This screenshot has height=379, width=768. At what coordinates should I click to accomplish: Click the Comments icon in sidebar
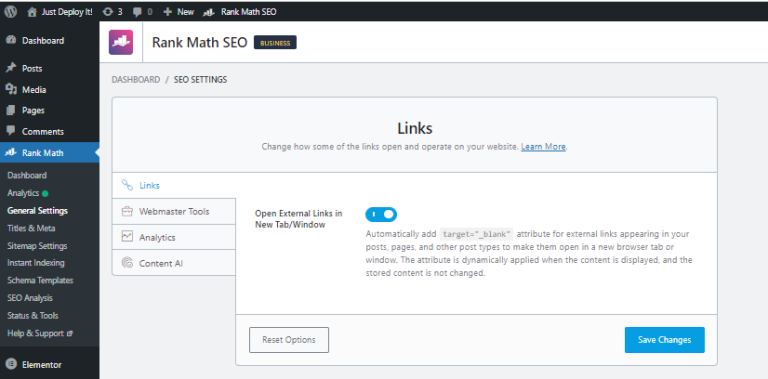pyautogui.click(x=11, y=131)
